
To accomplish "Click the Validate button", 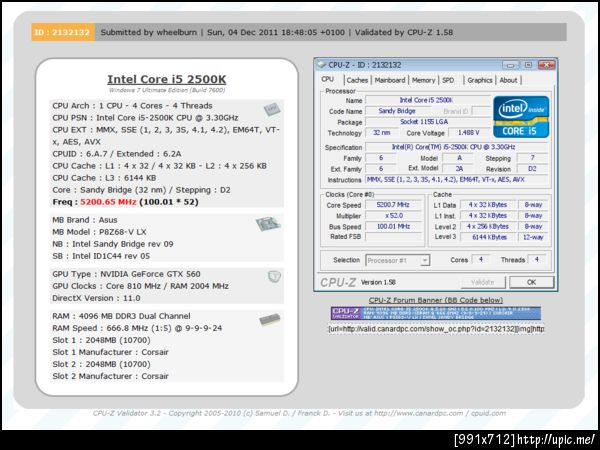I will coord(483,282).
